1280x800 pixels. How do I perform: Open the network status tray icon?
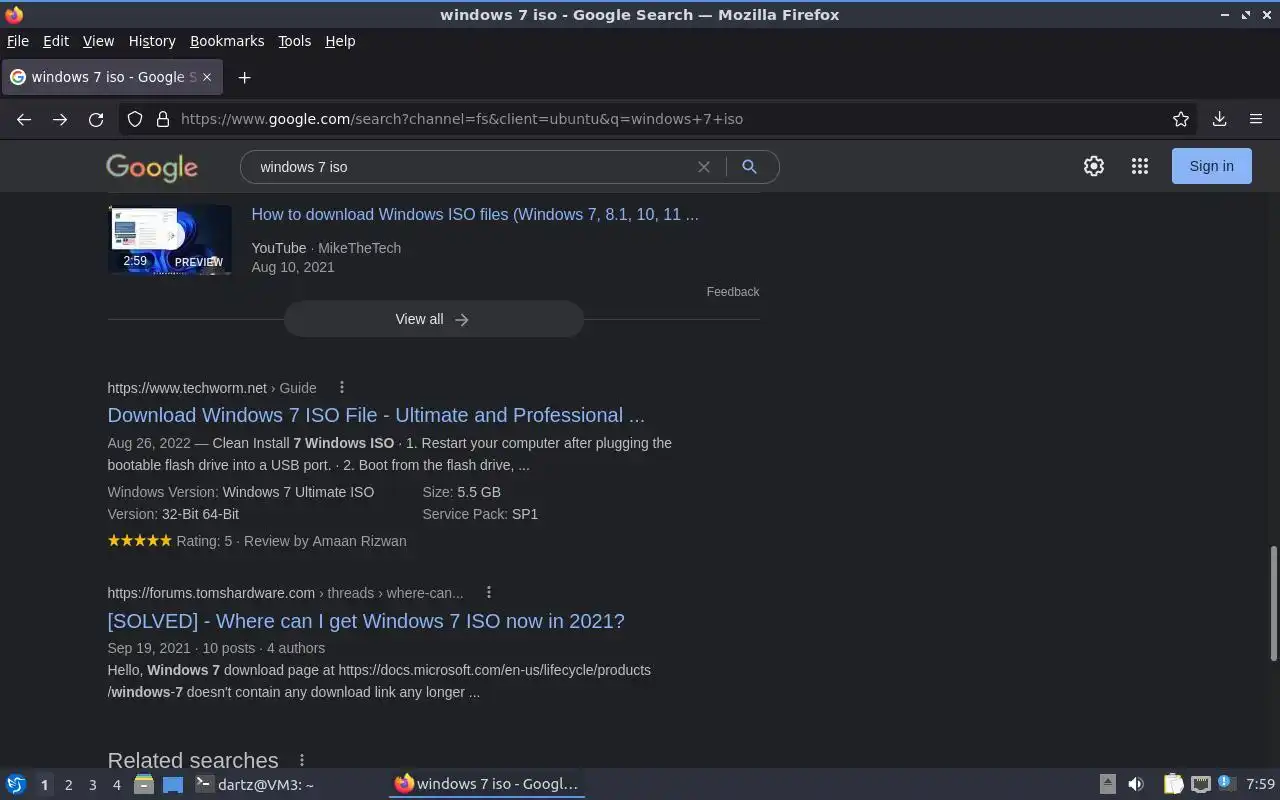(x=1201, y=785)
